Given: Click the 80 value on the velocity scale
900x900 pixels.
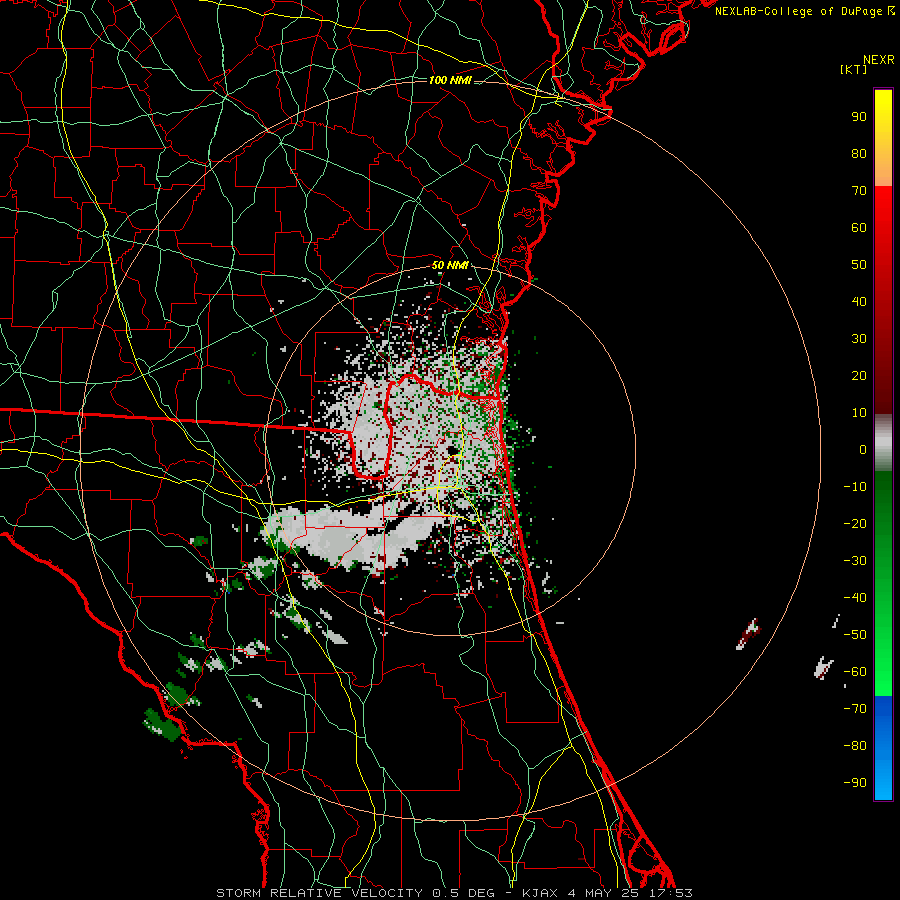Looking at the screenshot, I should click(x=859, y=154).
